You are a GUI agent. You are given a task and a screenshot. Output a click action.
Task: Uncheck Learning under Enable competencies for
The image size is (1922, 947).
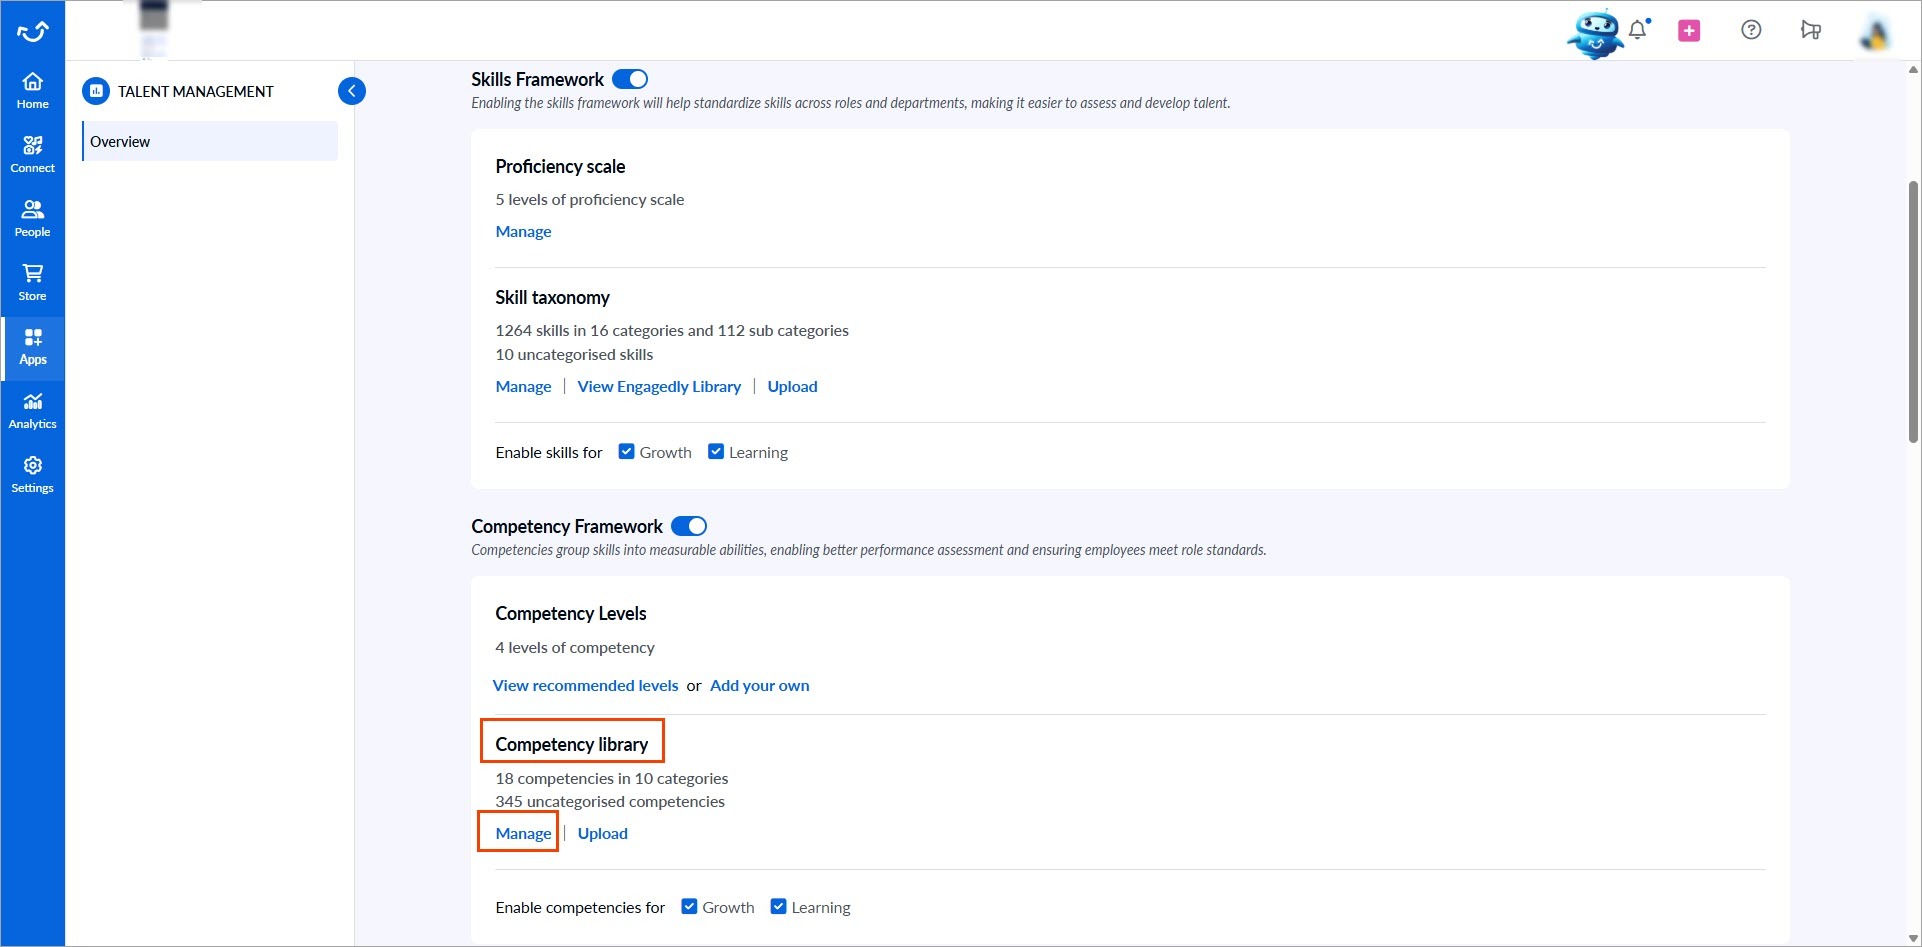coord(778,906)
